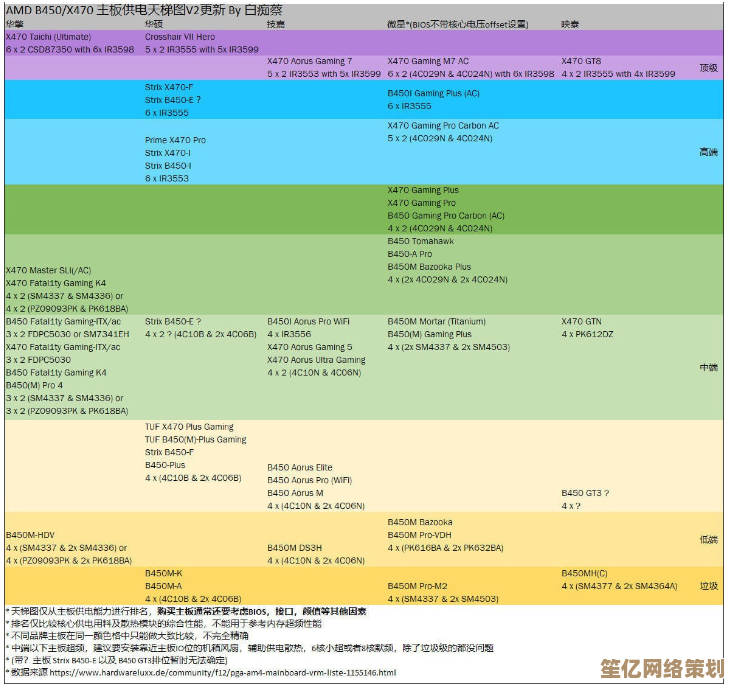Click the X470 Aorus Gaming 7 entry
Screen dimensions: 731x687
point(310,61)
